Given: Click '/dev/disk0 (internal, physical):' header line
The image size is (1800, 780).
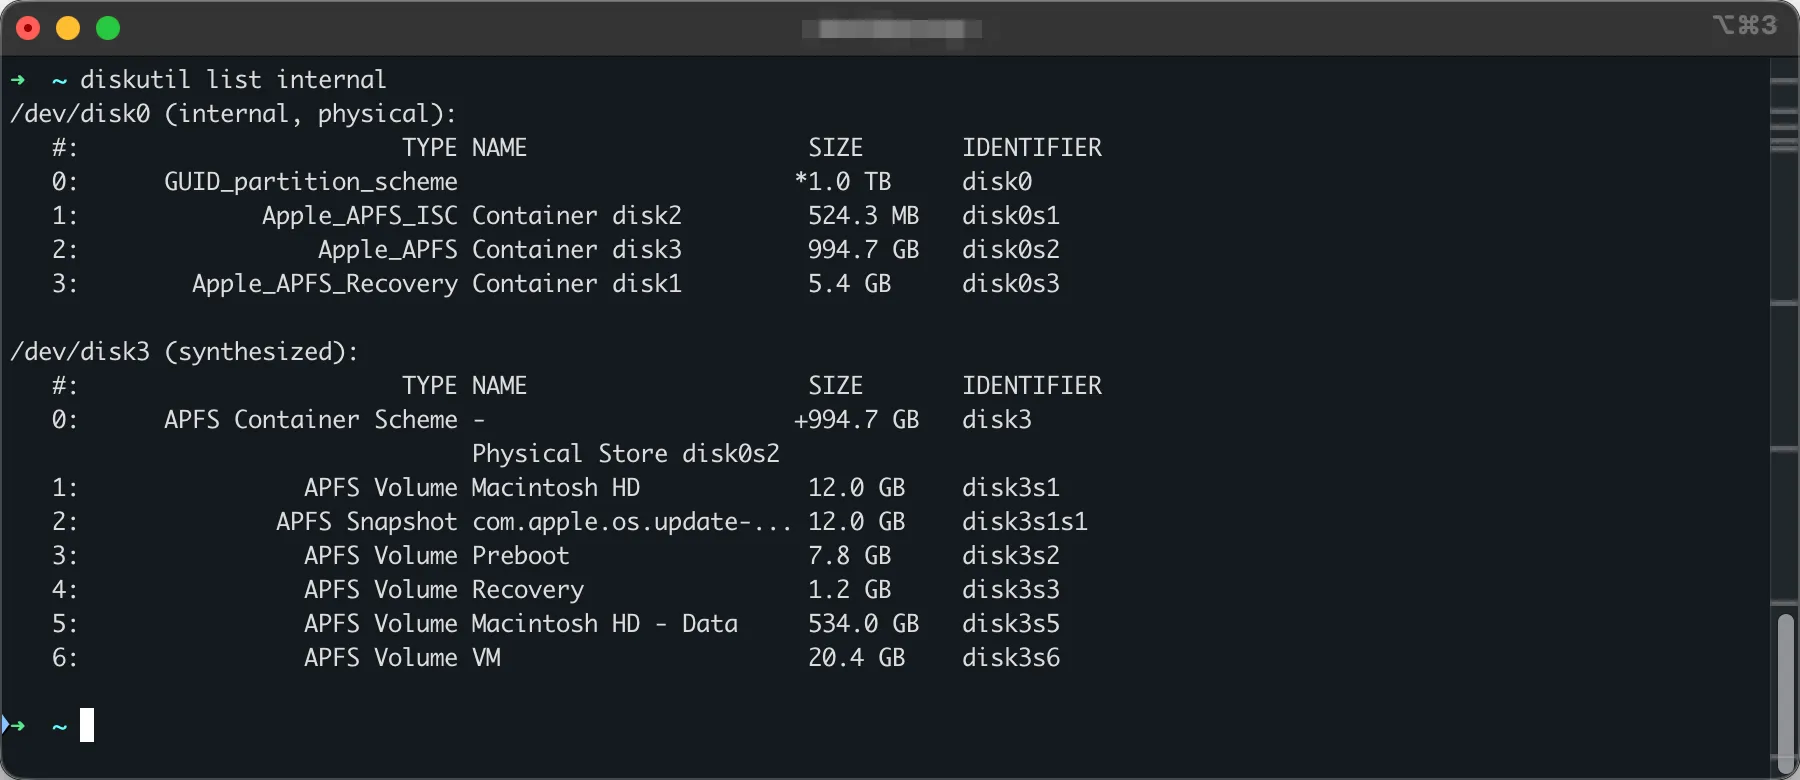Looking at the screenshot, I should (233, 114).
